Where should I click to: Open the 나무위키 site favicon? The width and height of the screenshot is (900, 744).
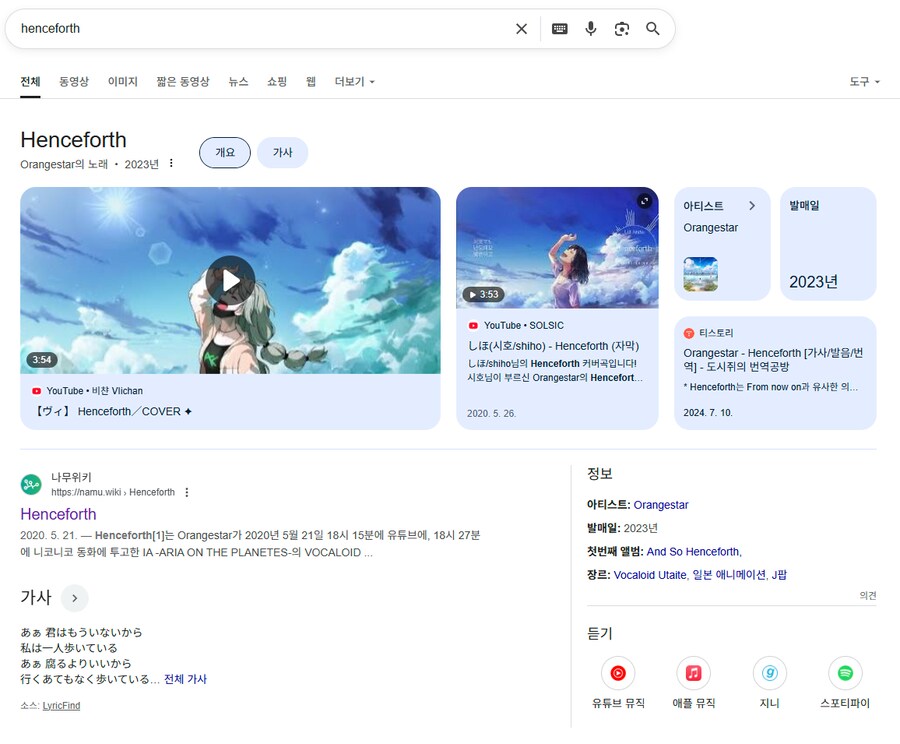(x=31, y=485)
